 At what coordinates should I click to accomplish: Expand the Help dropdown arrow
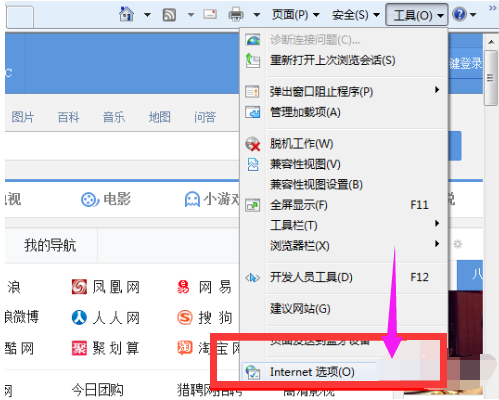[472, 15]
